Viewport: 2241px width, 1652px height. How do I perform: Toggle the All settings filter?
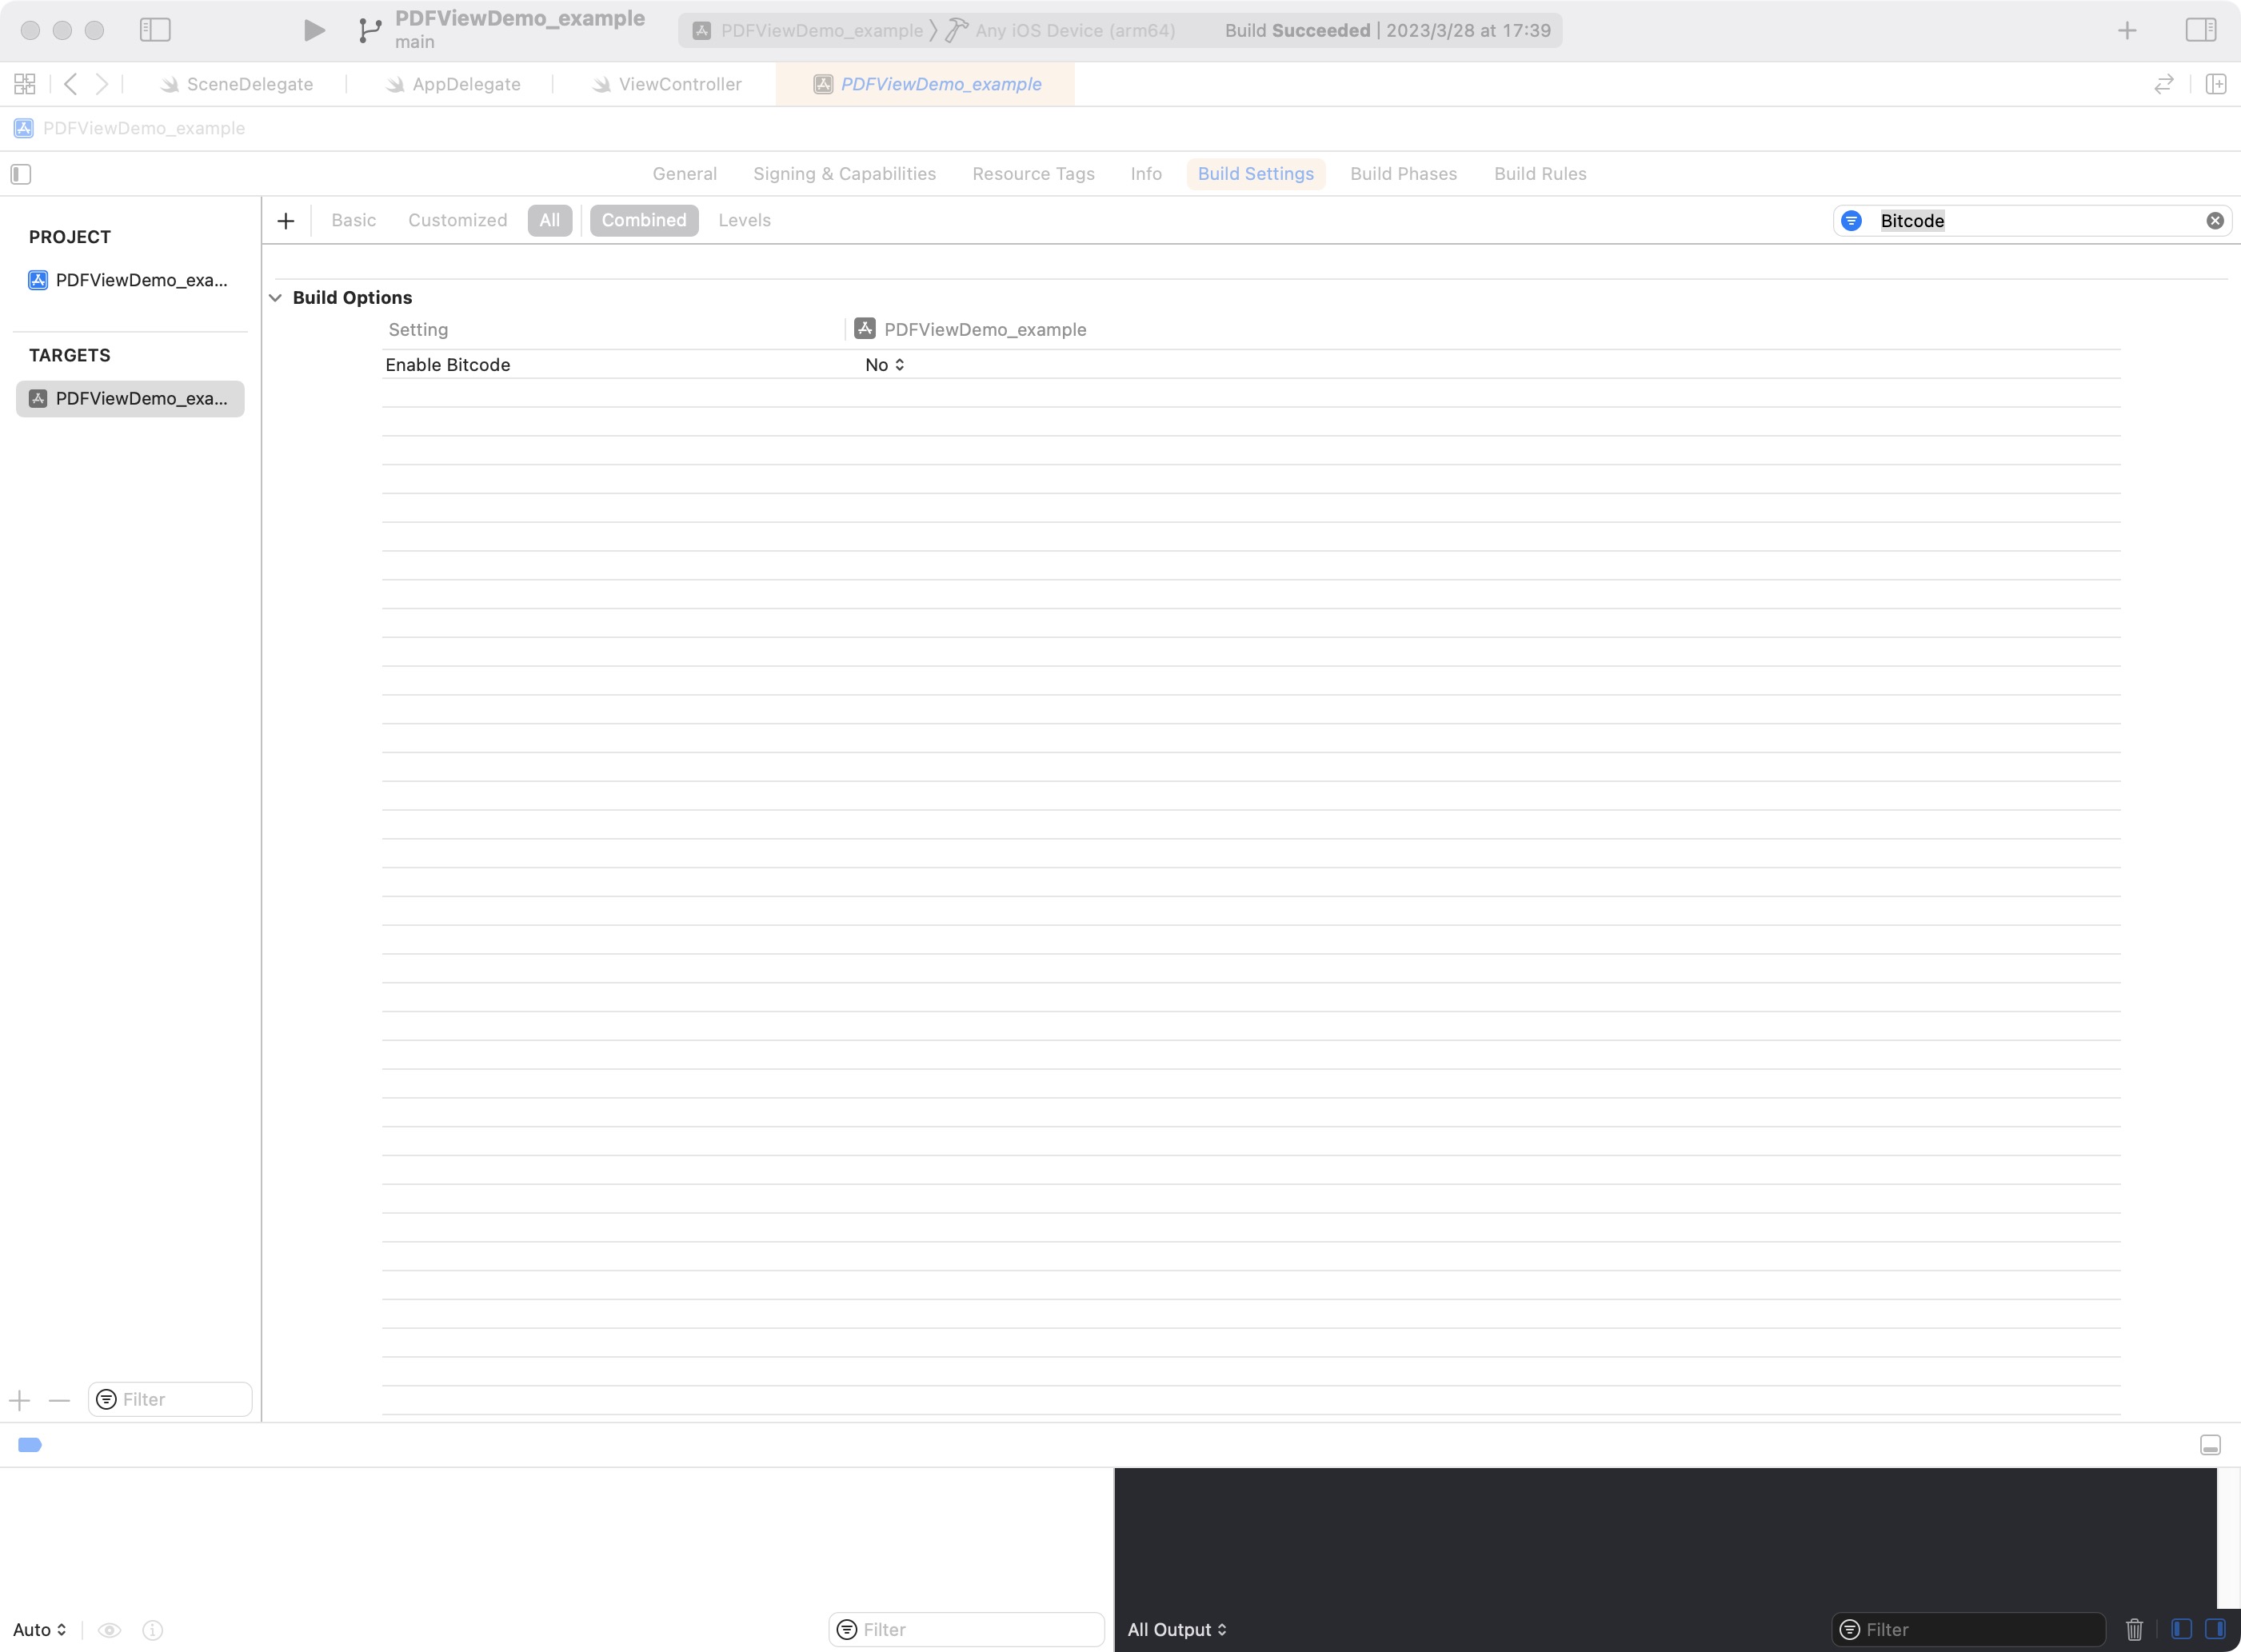(x=549, y=220)
